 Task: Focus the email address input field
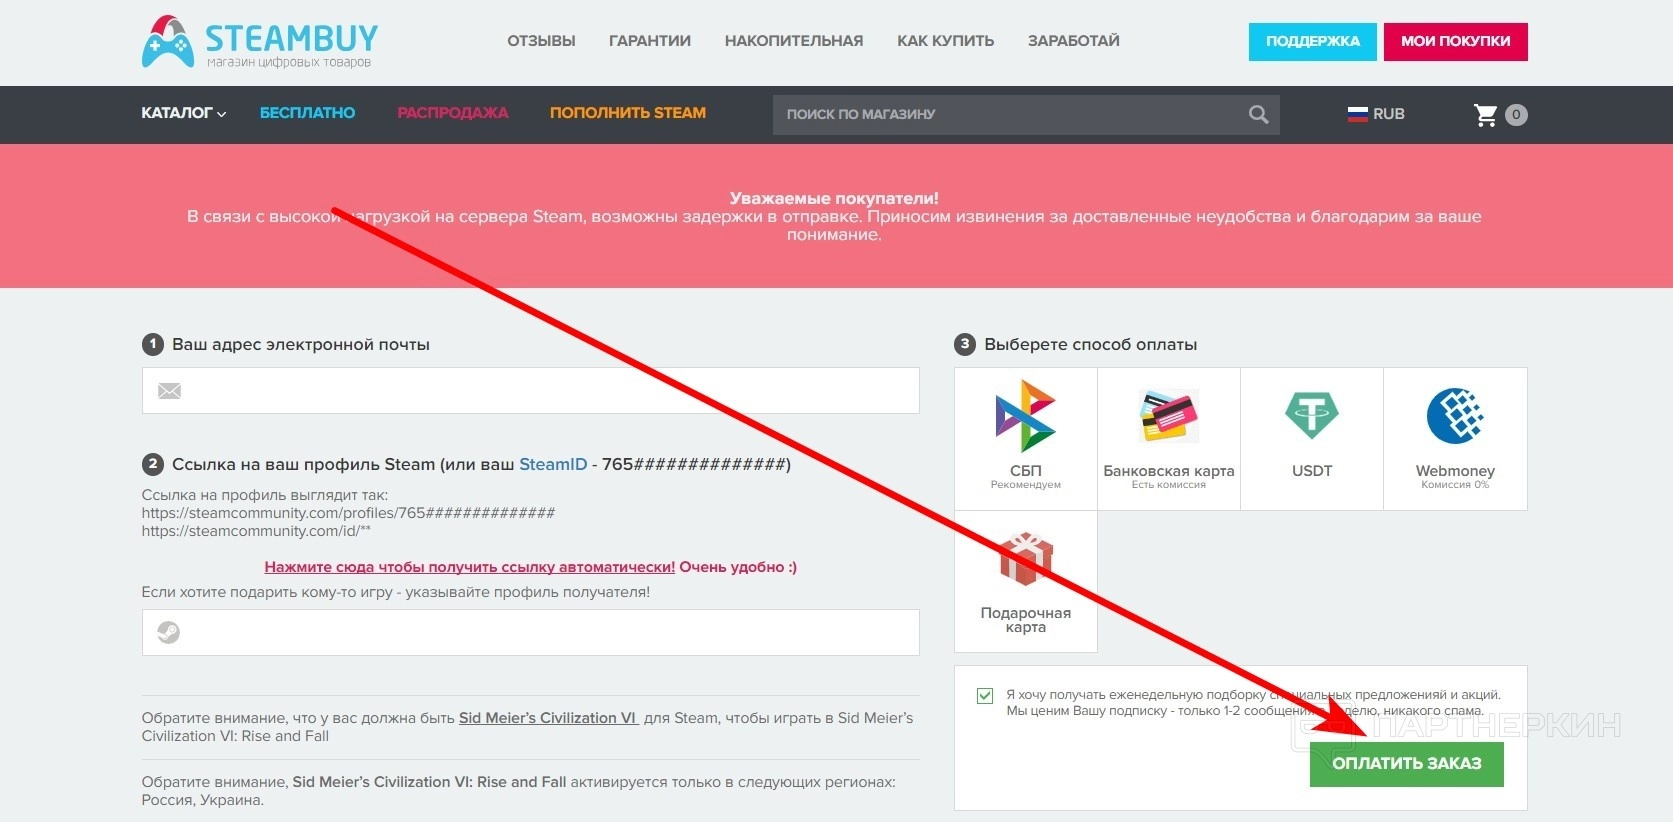pyautogui.click(x=531, y=391)
